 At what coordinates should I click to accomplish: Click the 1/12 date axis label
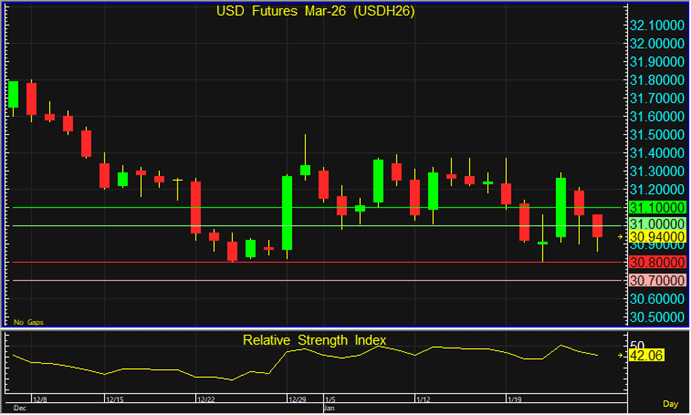pyautogui.click(x=424, y=399)
